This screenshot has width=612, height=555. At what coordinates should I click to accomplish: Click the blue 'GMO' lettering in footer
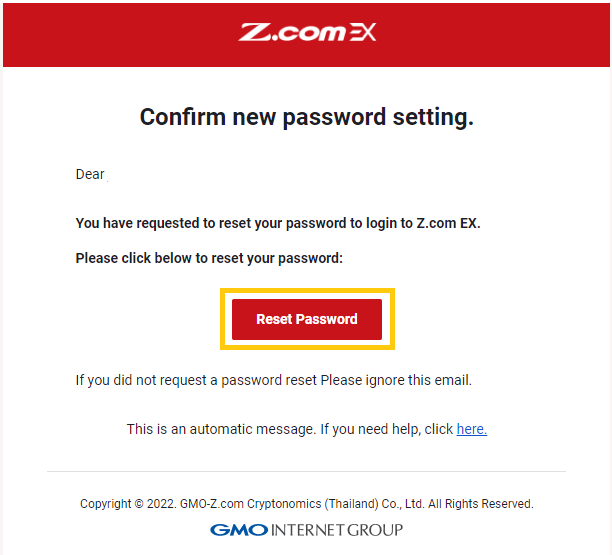pos(239,529)
